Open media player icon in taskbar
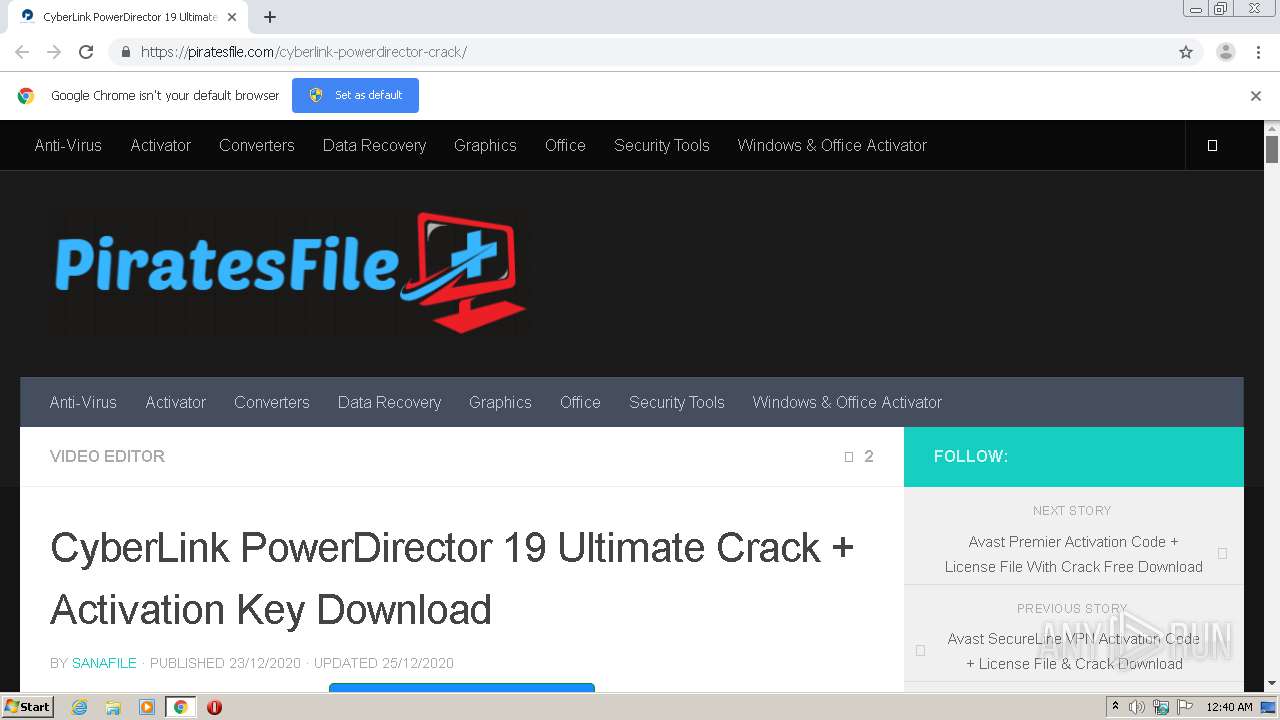The height and width of the screenshot is (720, 1280). (147, 707)
